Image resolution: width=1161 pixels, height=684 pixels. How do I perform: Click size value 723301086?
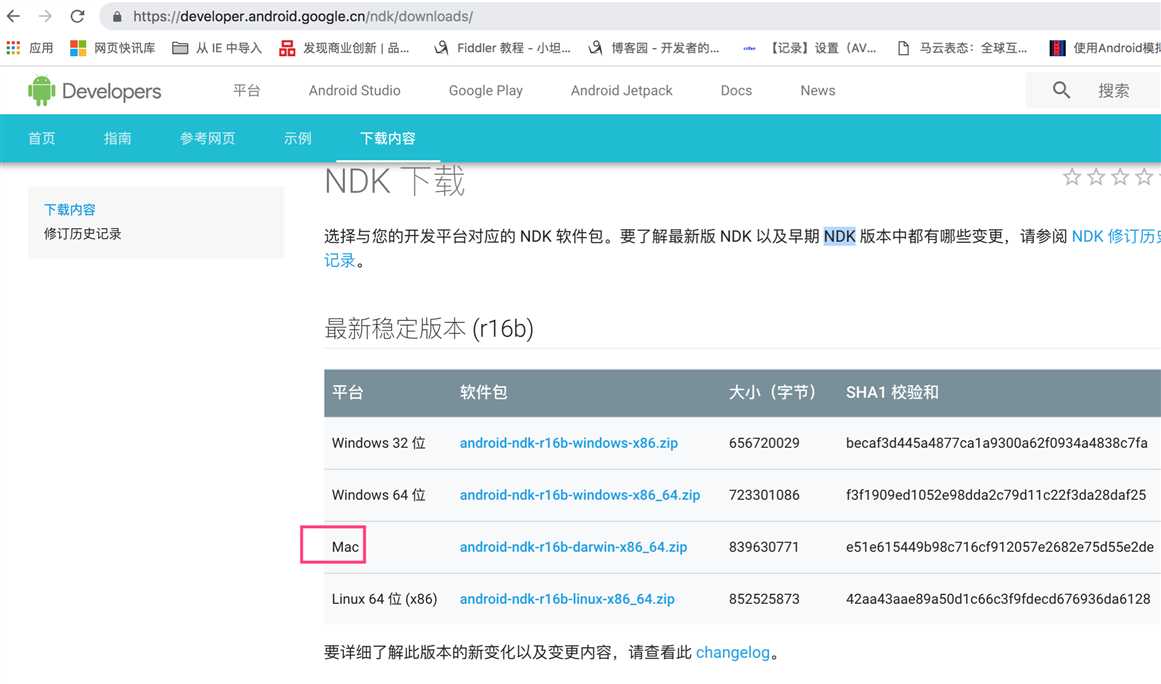tap(764, 494)
